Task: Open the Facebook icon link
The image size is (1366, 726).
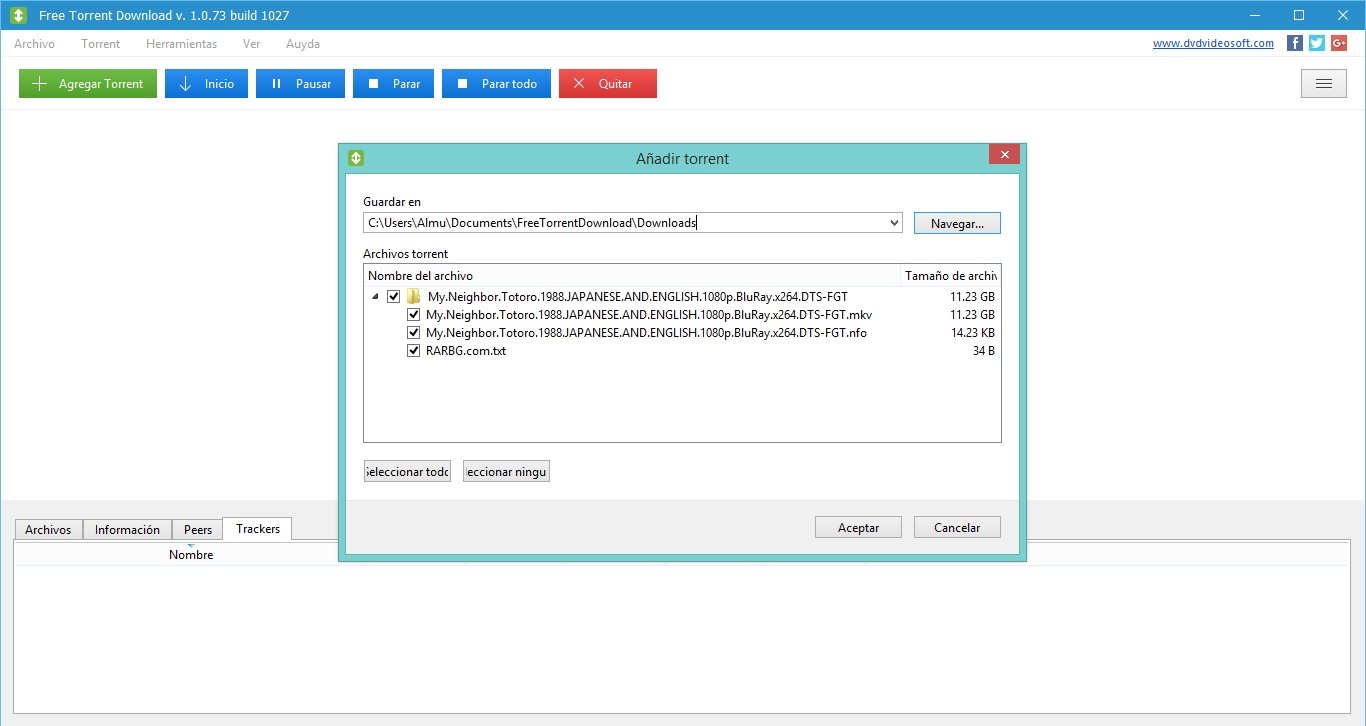Action: pyautogui.click(x=1294, y=43)
